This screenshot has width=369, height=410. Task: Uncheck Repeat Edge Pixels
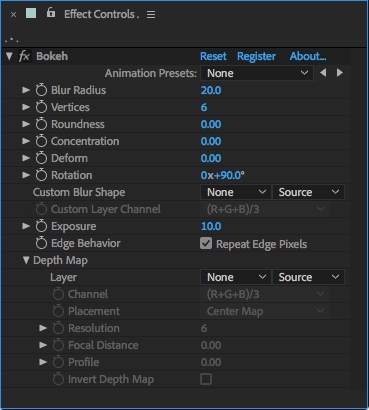(x=206, y=243)
